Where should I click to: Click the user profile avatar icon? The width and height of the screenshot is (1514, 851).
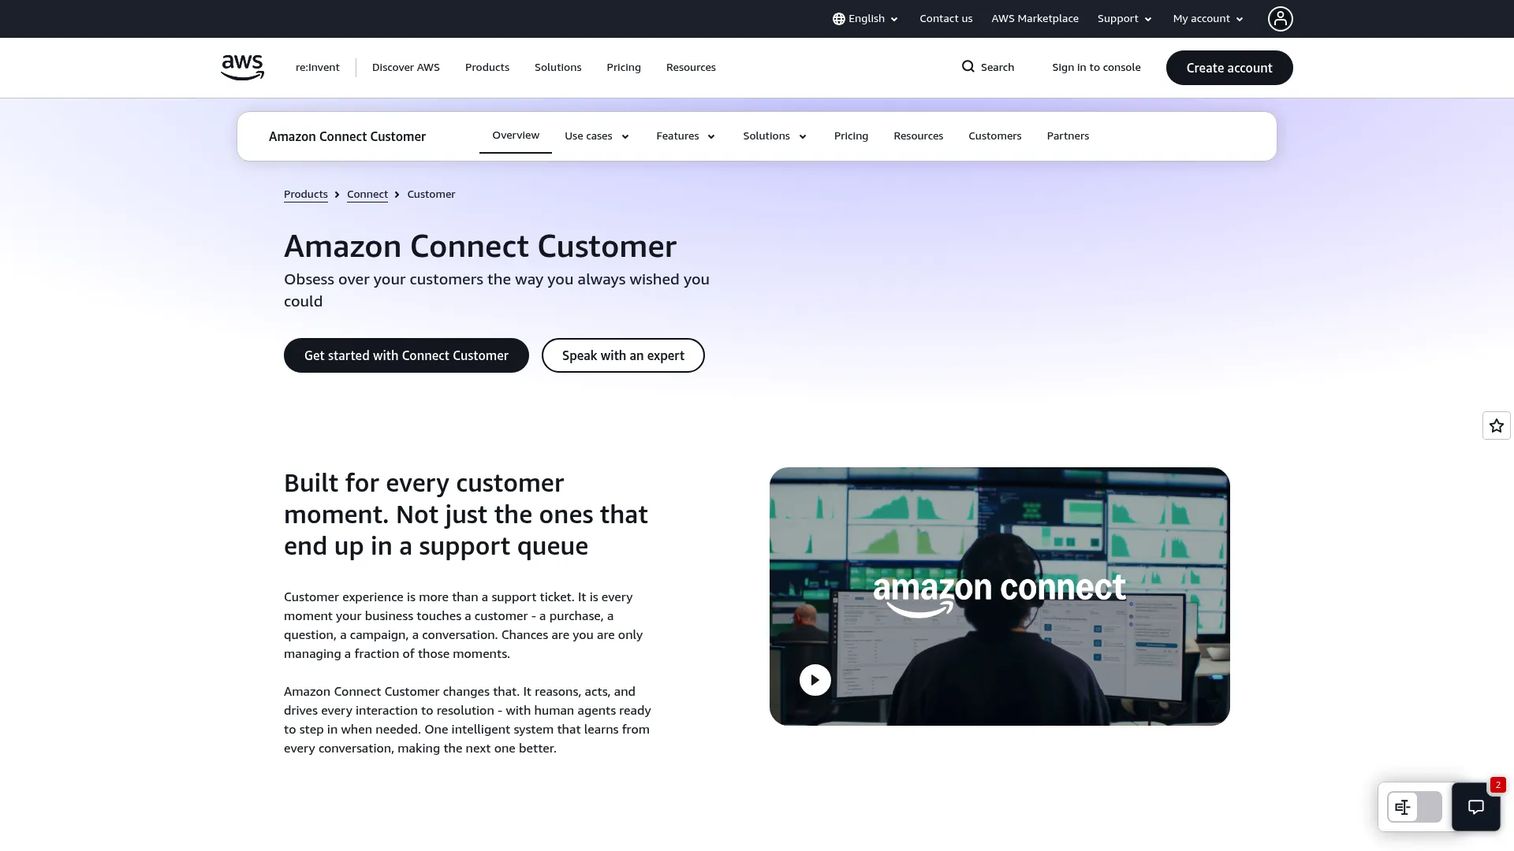[x=1280, y=18]
